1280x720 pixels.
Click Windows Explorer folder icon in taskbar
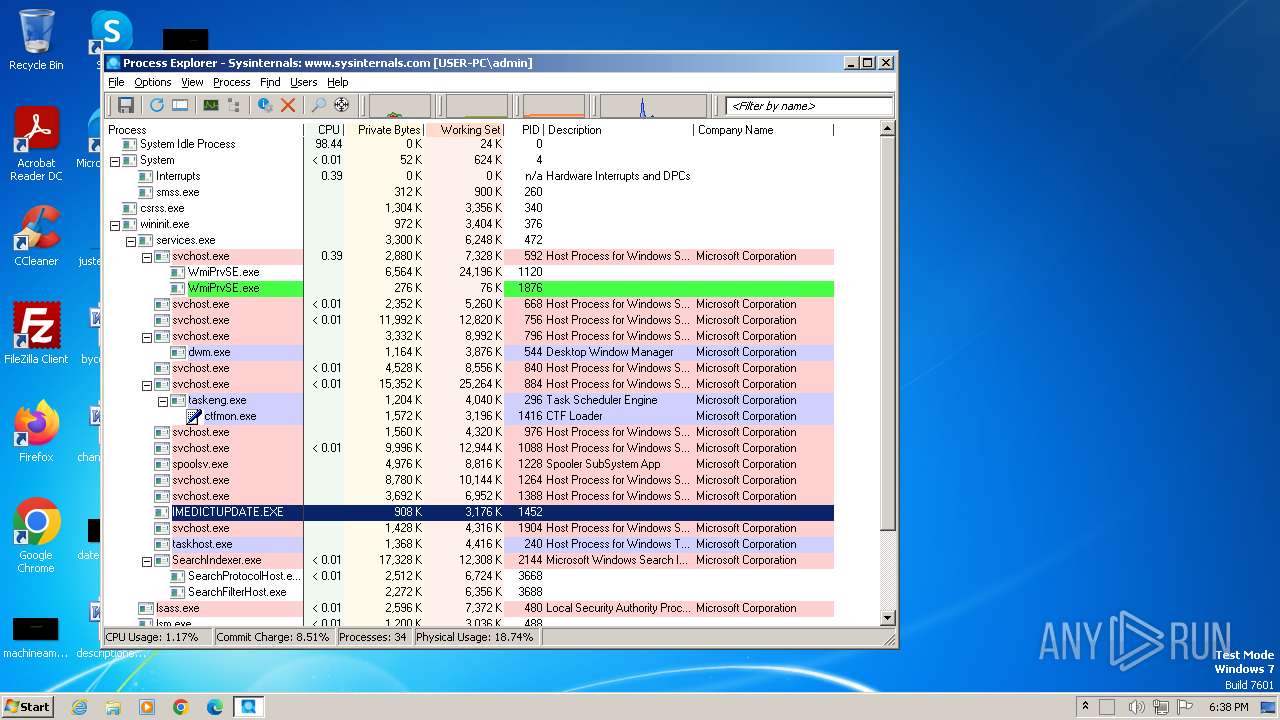(x=113, y=707)
